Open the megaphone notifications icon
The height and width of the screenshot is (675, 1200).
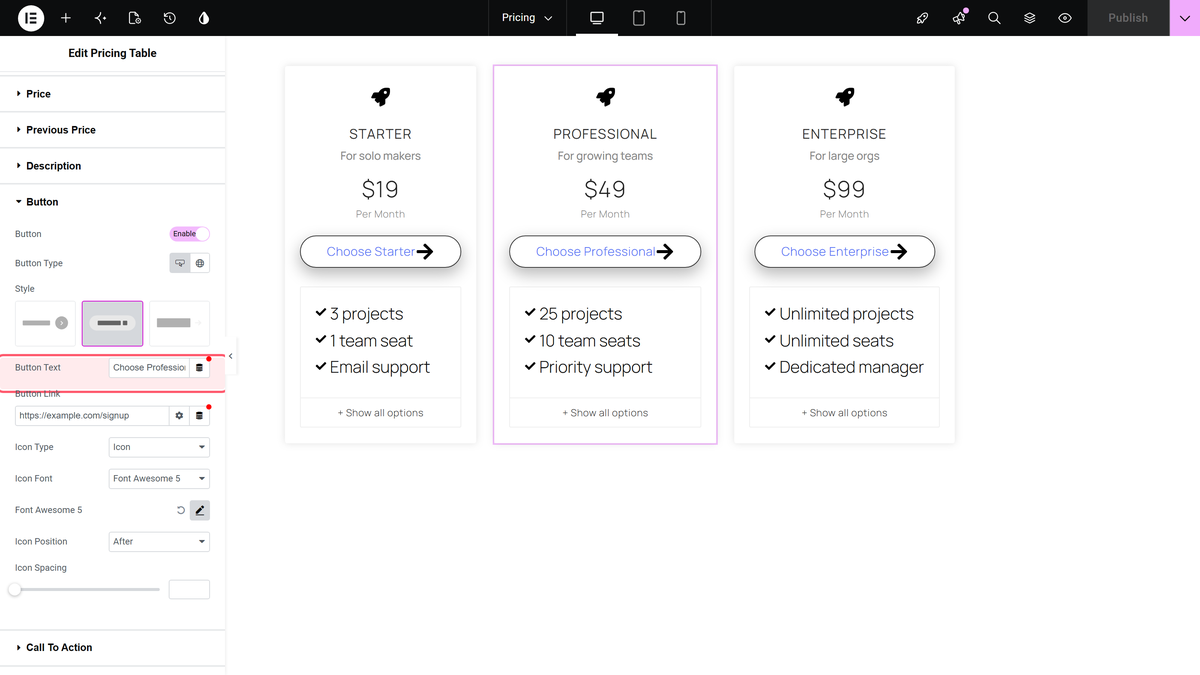(959, 18)
